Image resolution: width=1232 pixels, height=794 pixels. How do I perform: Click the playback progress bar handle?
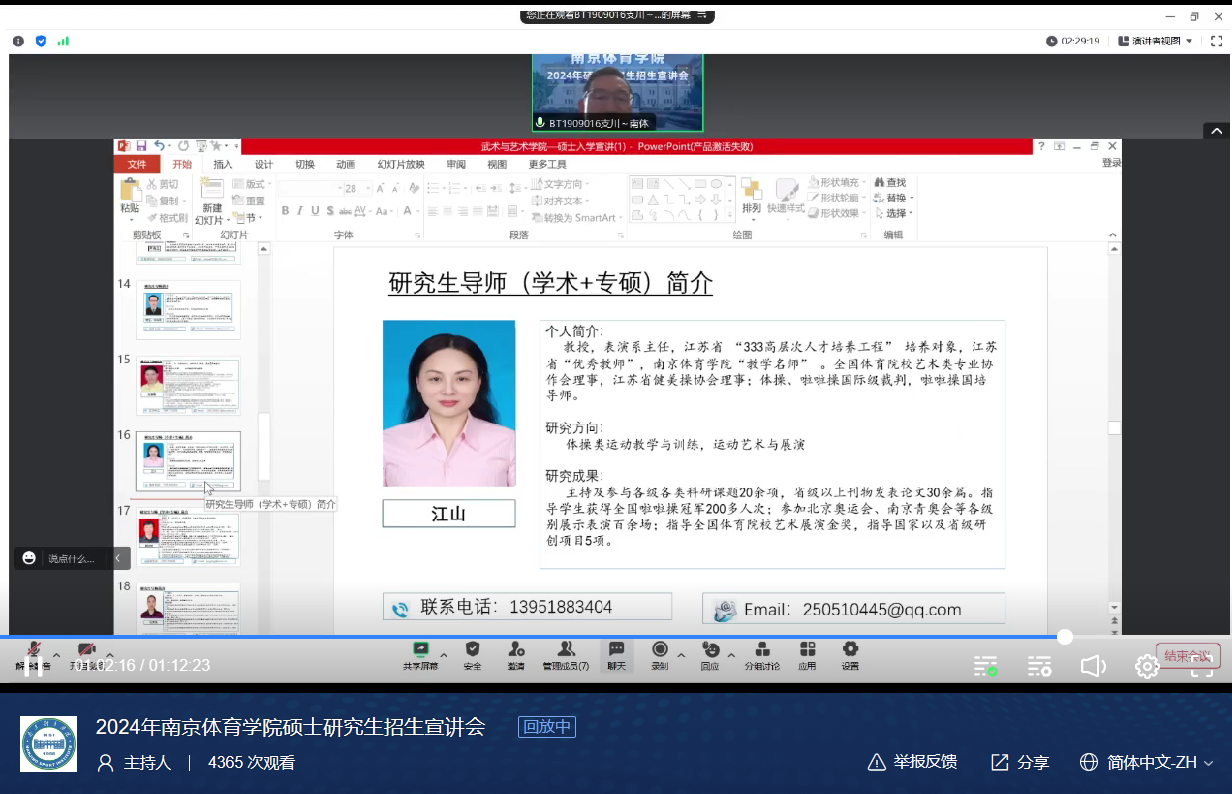1065,637
